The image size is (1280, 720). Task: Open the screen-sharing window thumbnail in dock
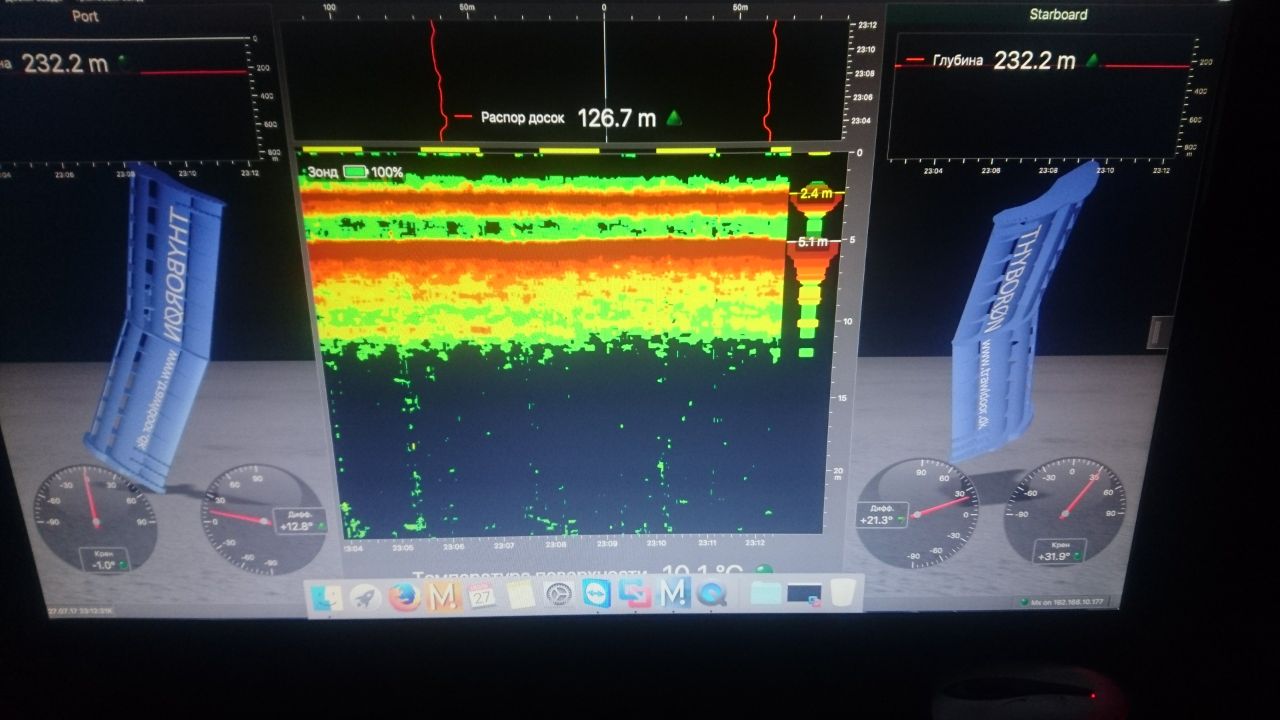[805, 593]
